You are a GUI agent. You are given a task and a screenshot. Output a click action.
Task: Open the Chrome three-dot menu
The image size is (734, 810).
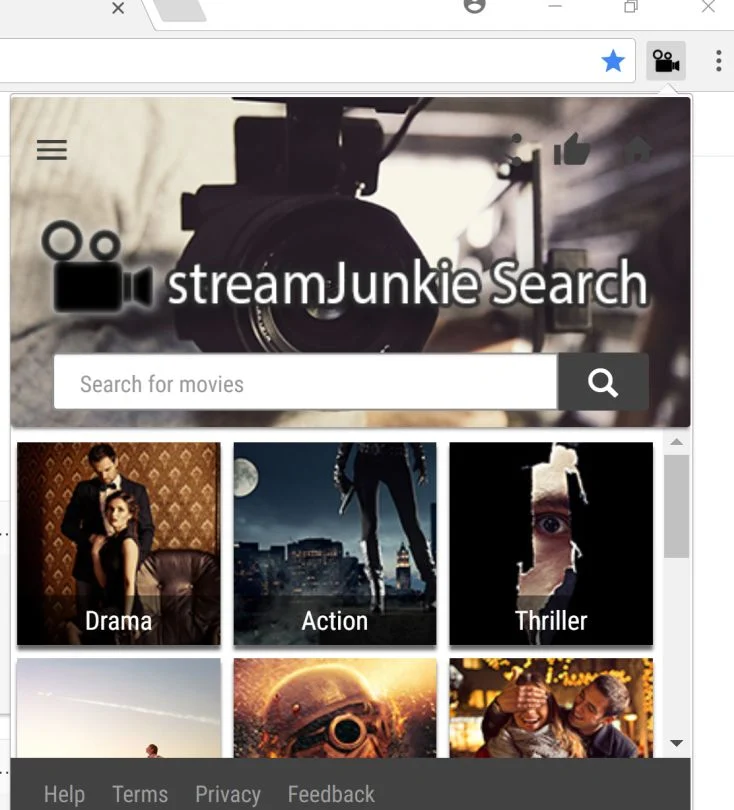point(719,61)
